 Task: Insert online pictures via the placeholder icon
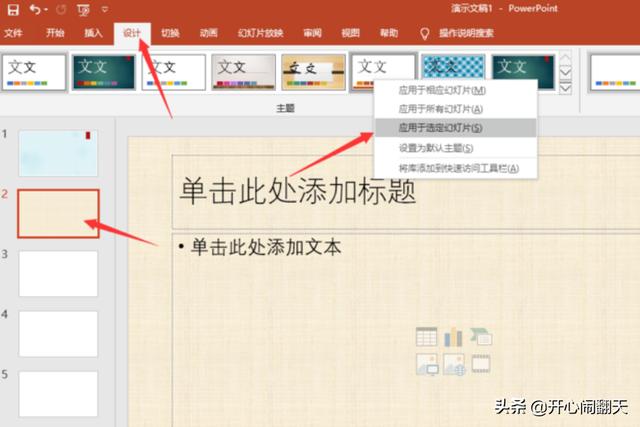tap(454, 365)
